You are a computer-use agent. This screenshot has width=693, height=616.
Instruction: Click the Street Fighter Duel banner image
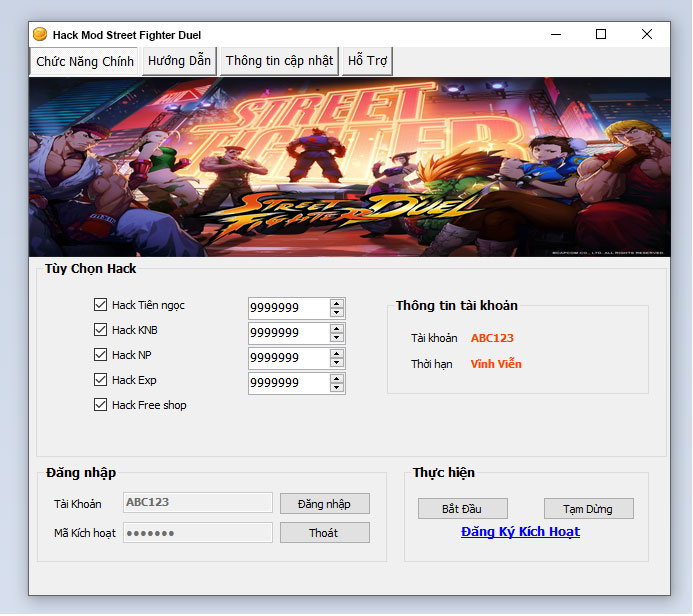(x=349, y=167)
